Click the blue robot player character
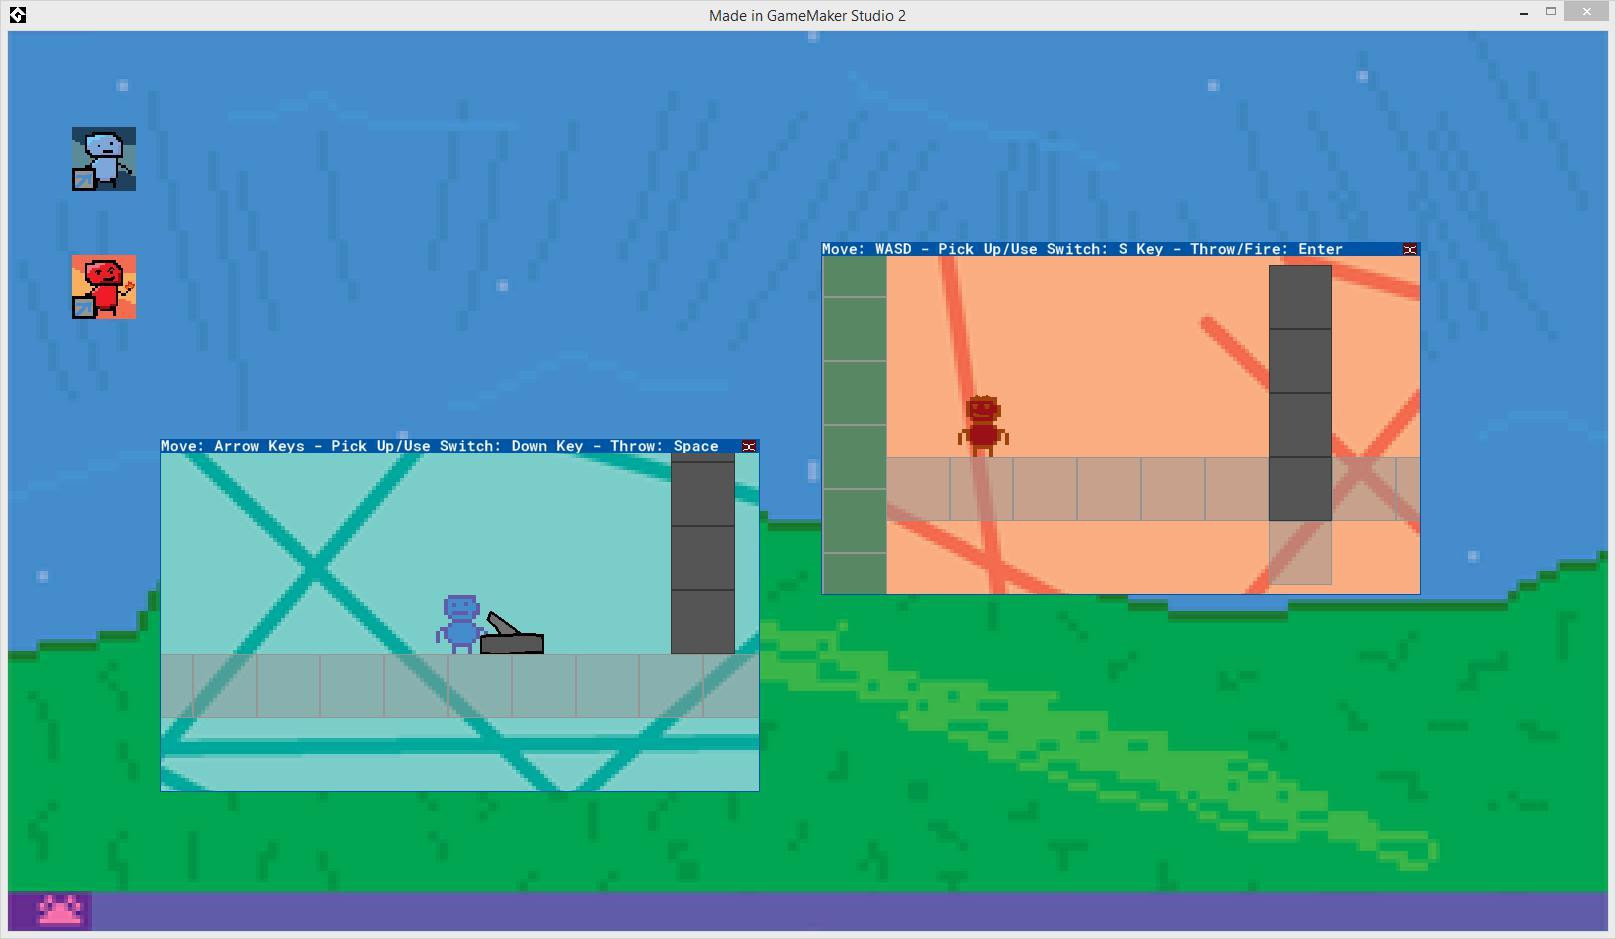 pyautogui.click(x=460, y=624)
